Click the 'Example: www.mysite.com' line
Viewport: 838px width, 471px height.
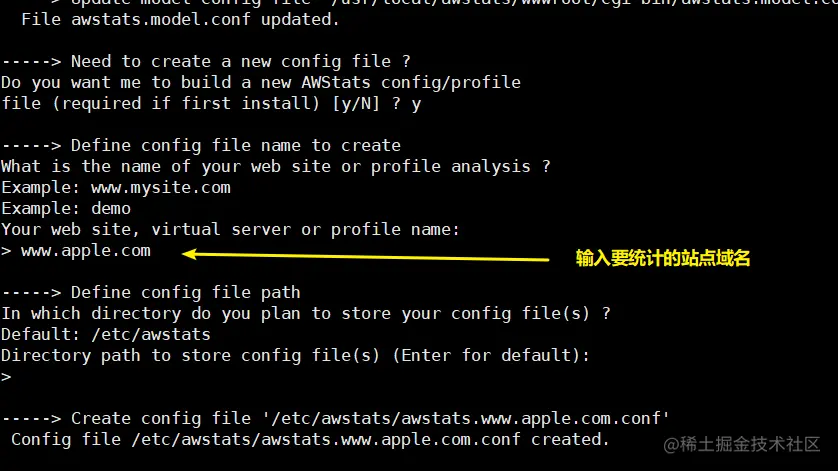point(116,188)
